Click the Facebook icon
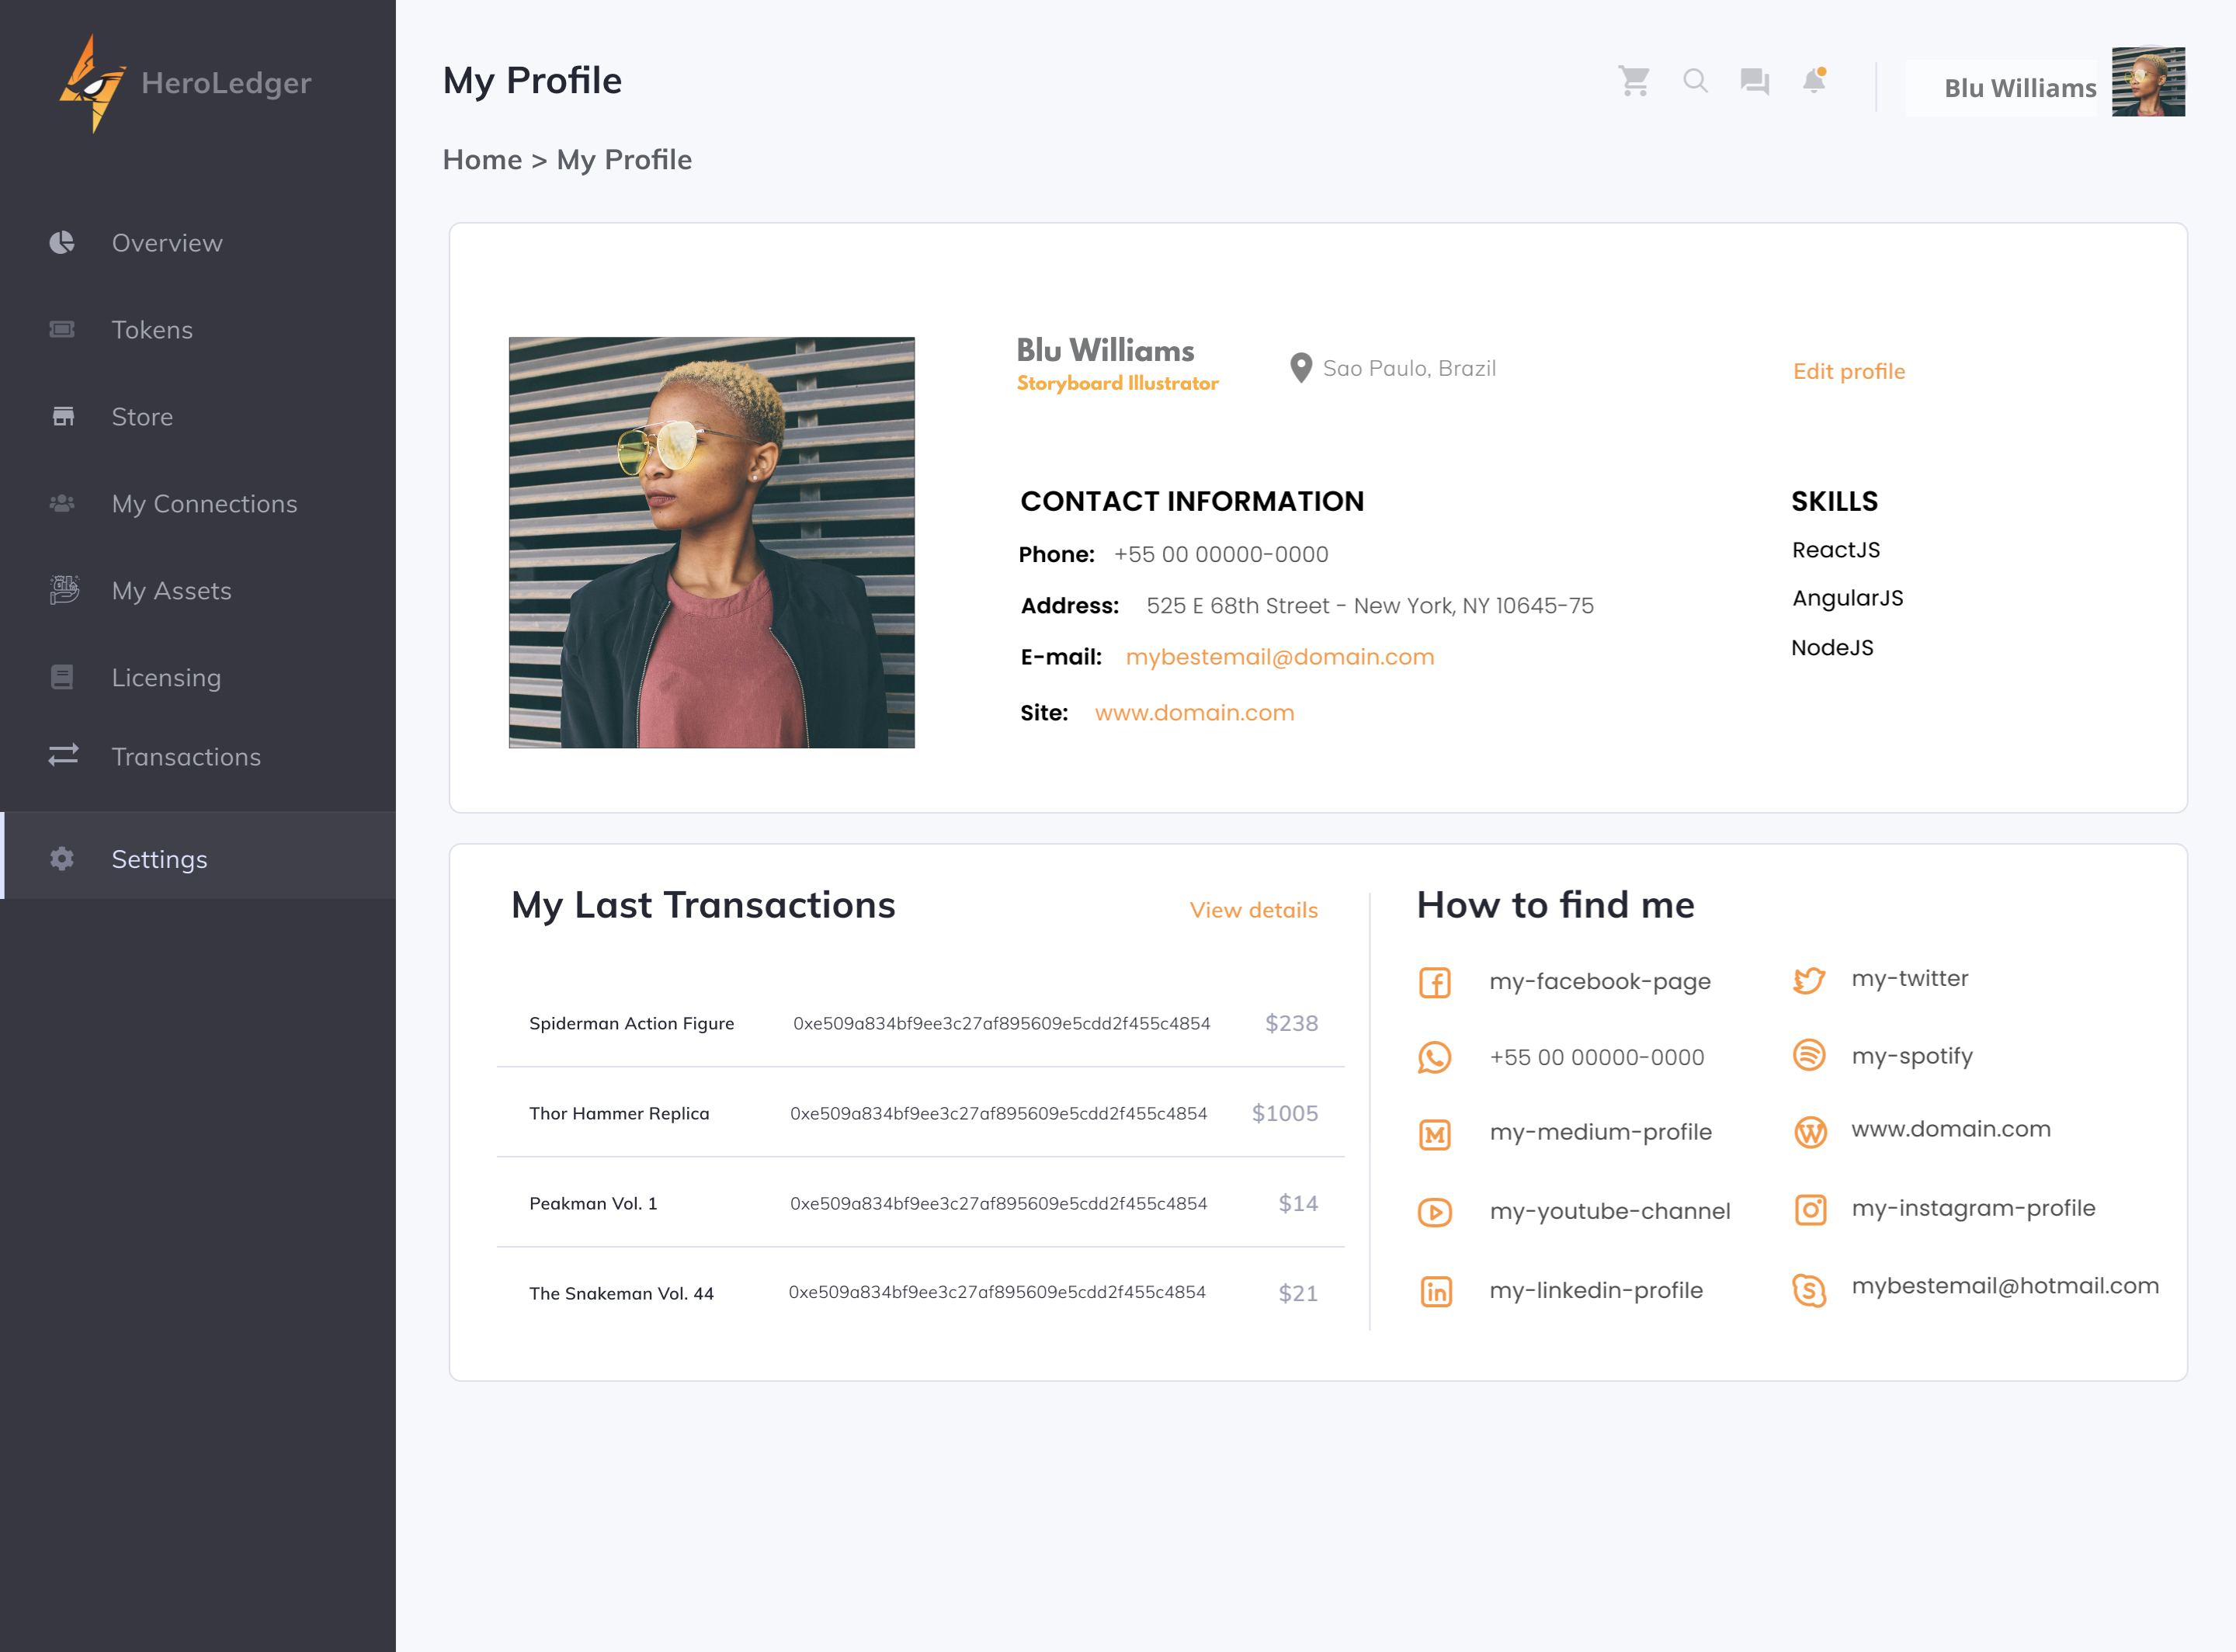Image resolution: width=2236 pixels, height=1652 pixels. pos(1435,982)
